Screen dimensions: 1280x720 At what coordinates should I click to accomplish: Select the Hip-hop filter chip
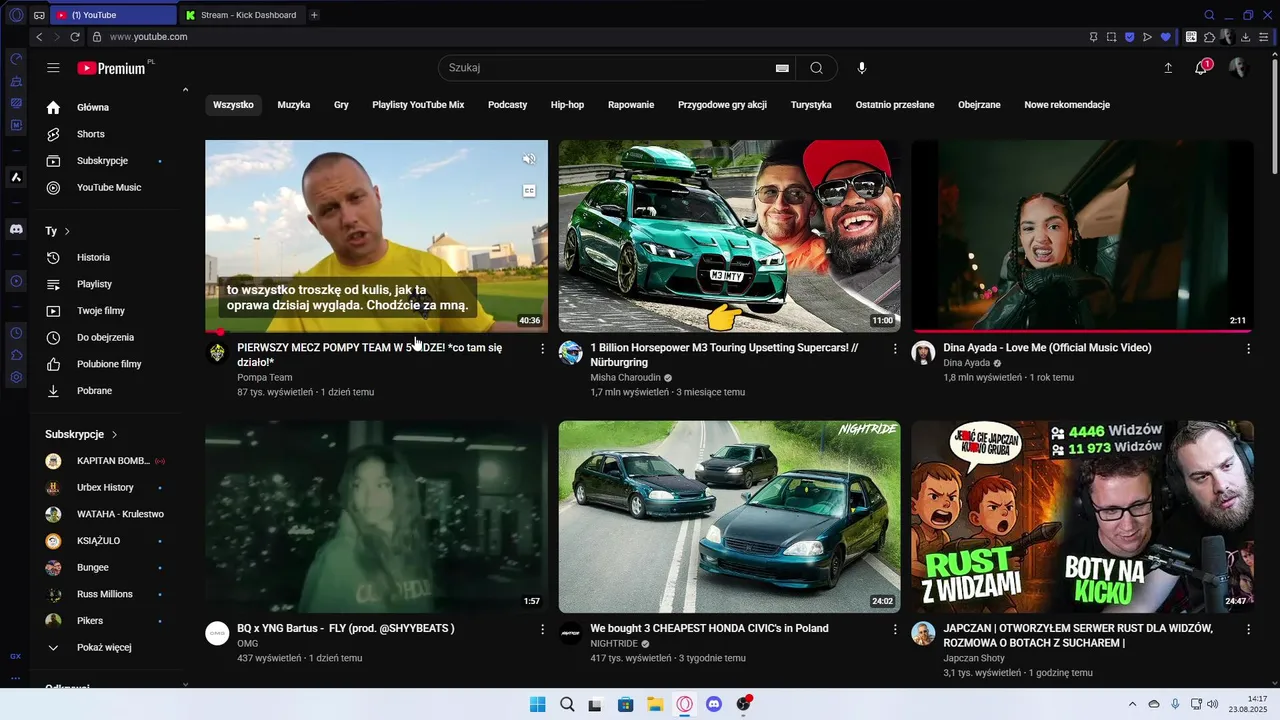[x=567, y=105]
